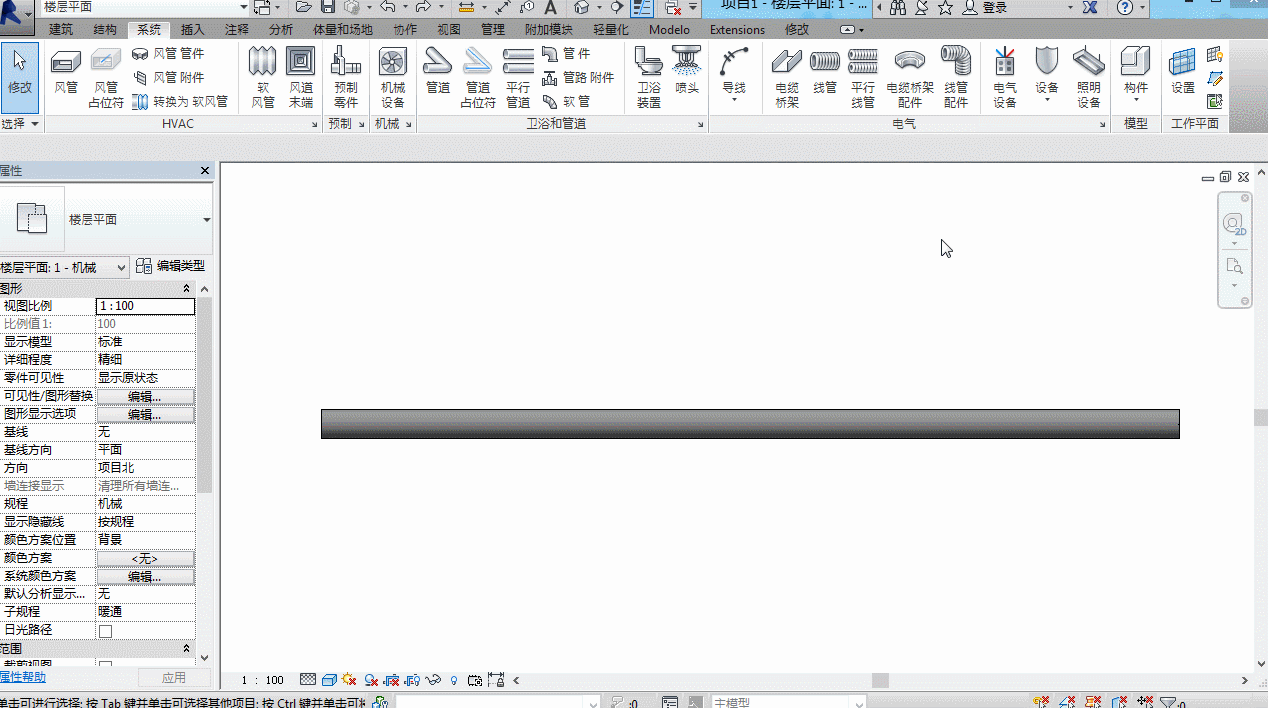
Task: Click the 转换为 软风管 tool
Action: pyautogui.click(x=180, y=101)
